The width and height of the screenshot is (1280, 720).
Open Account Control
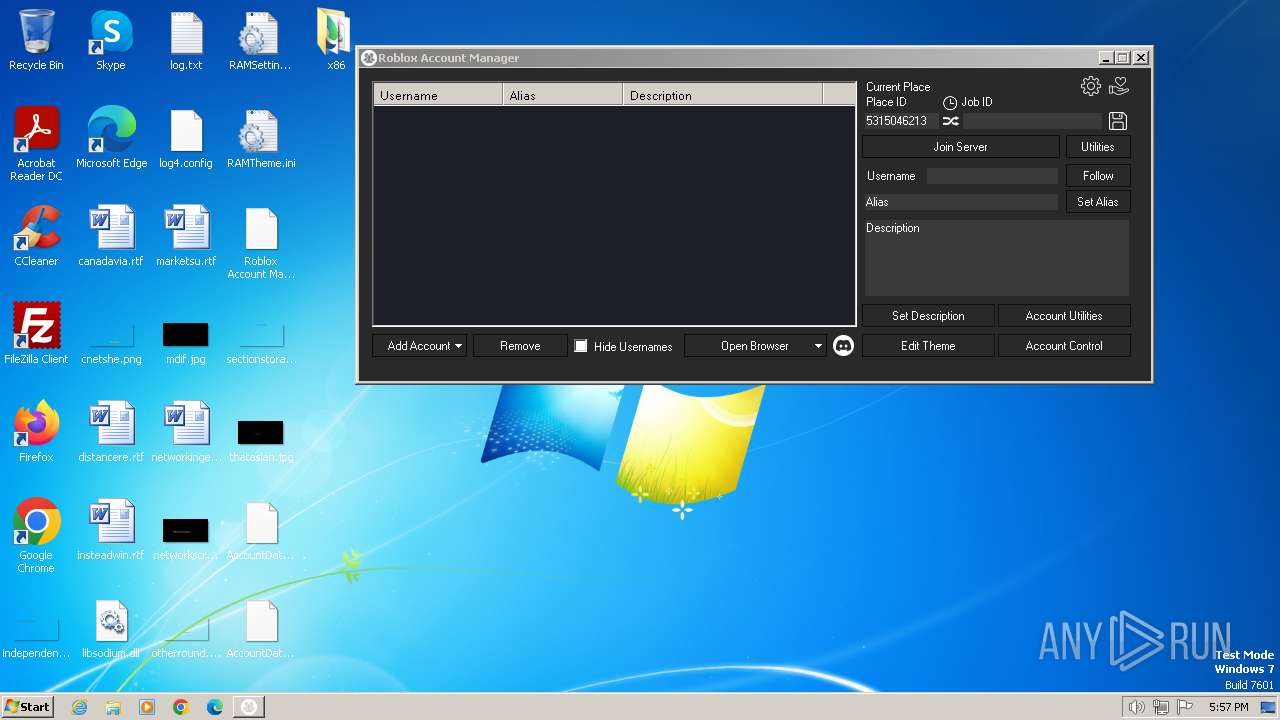1064,346
